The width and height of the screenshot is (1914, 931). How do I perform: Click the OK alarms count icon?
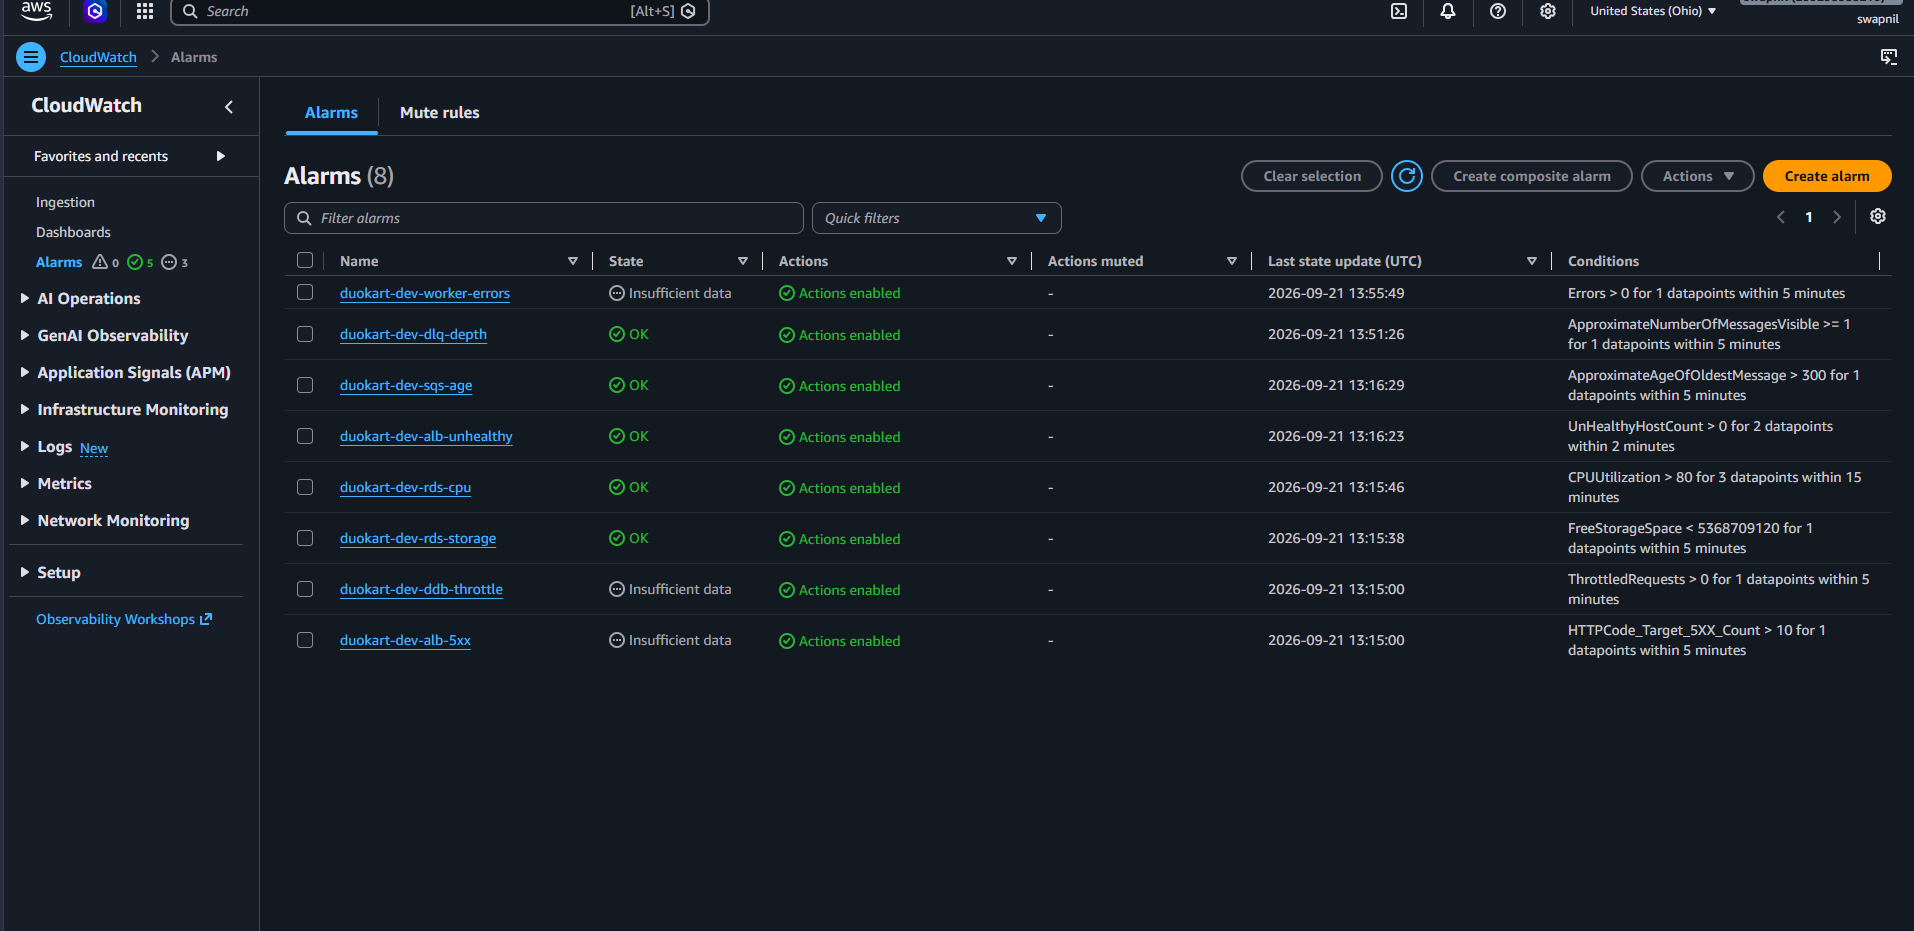tap(135, 262)
